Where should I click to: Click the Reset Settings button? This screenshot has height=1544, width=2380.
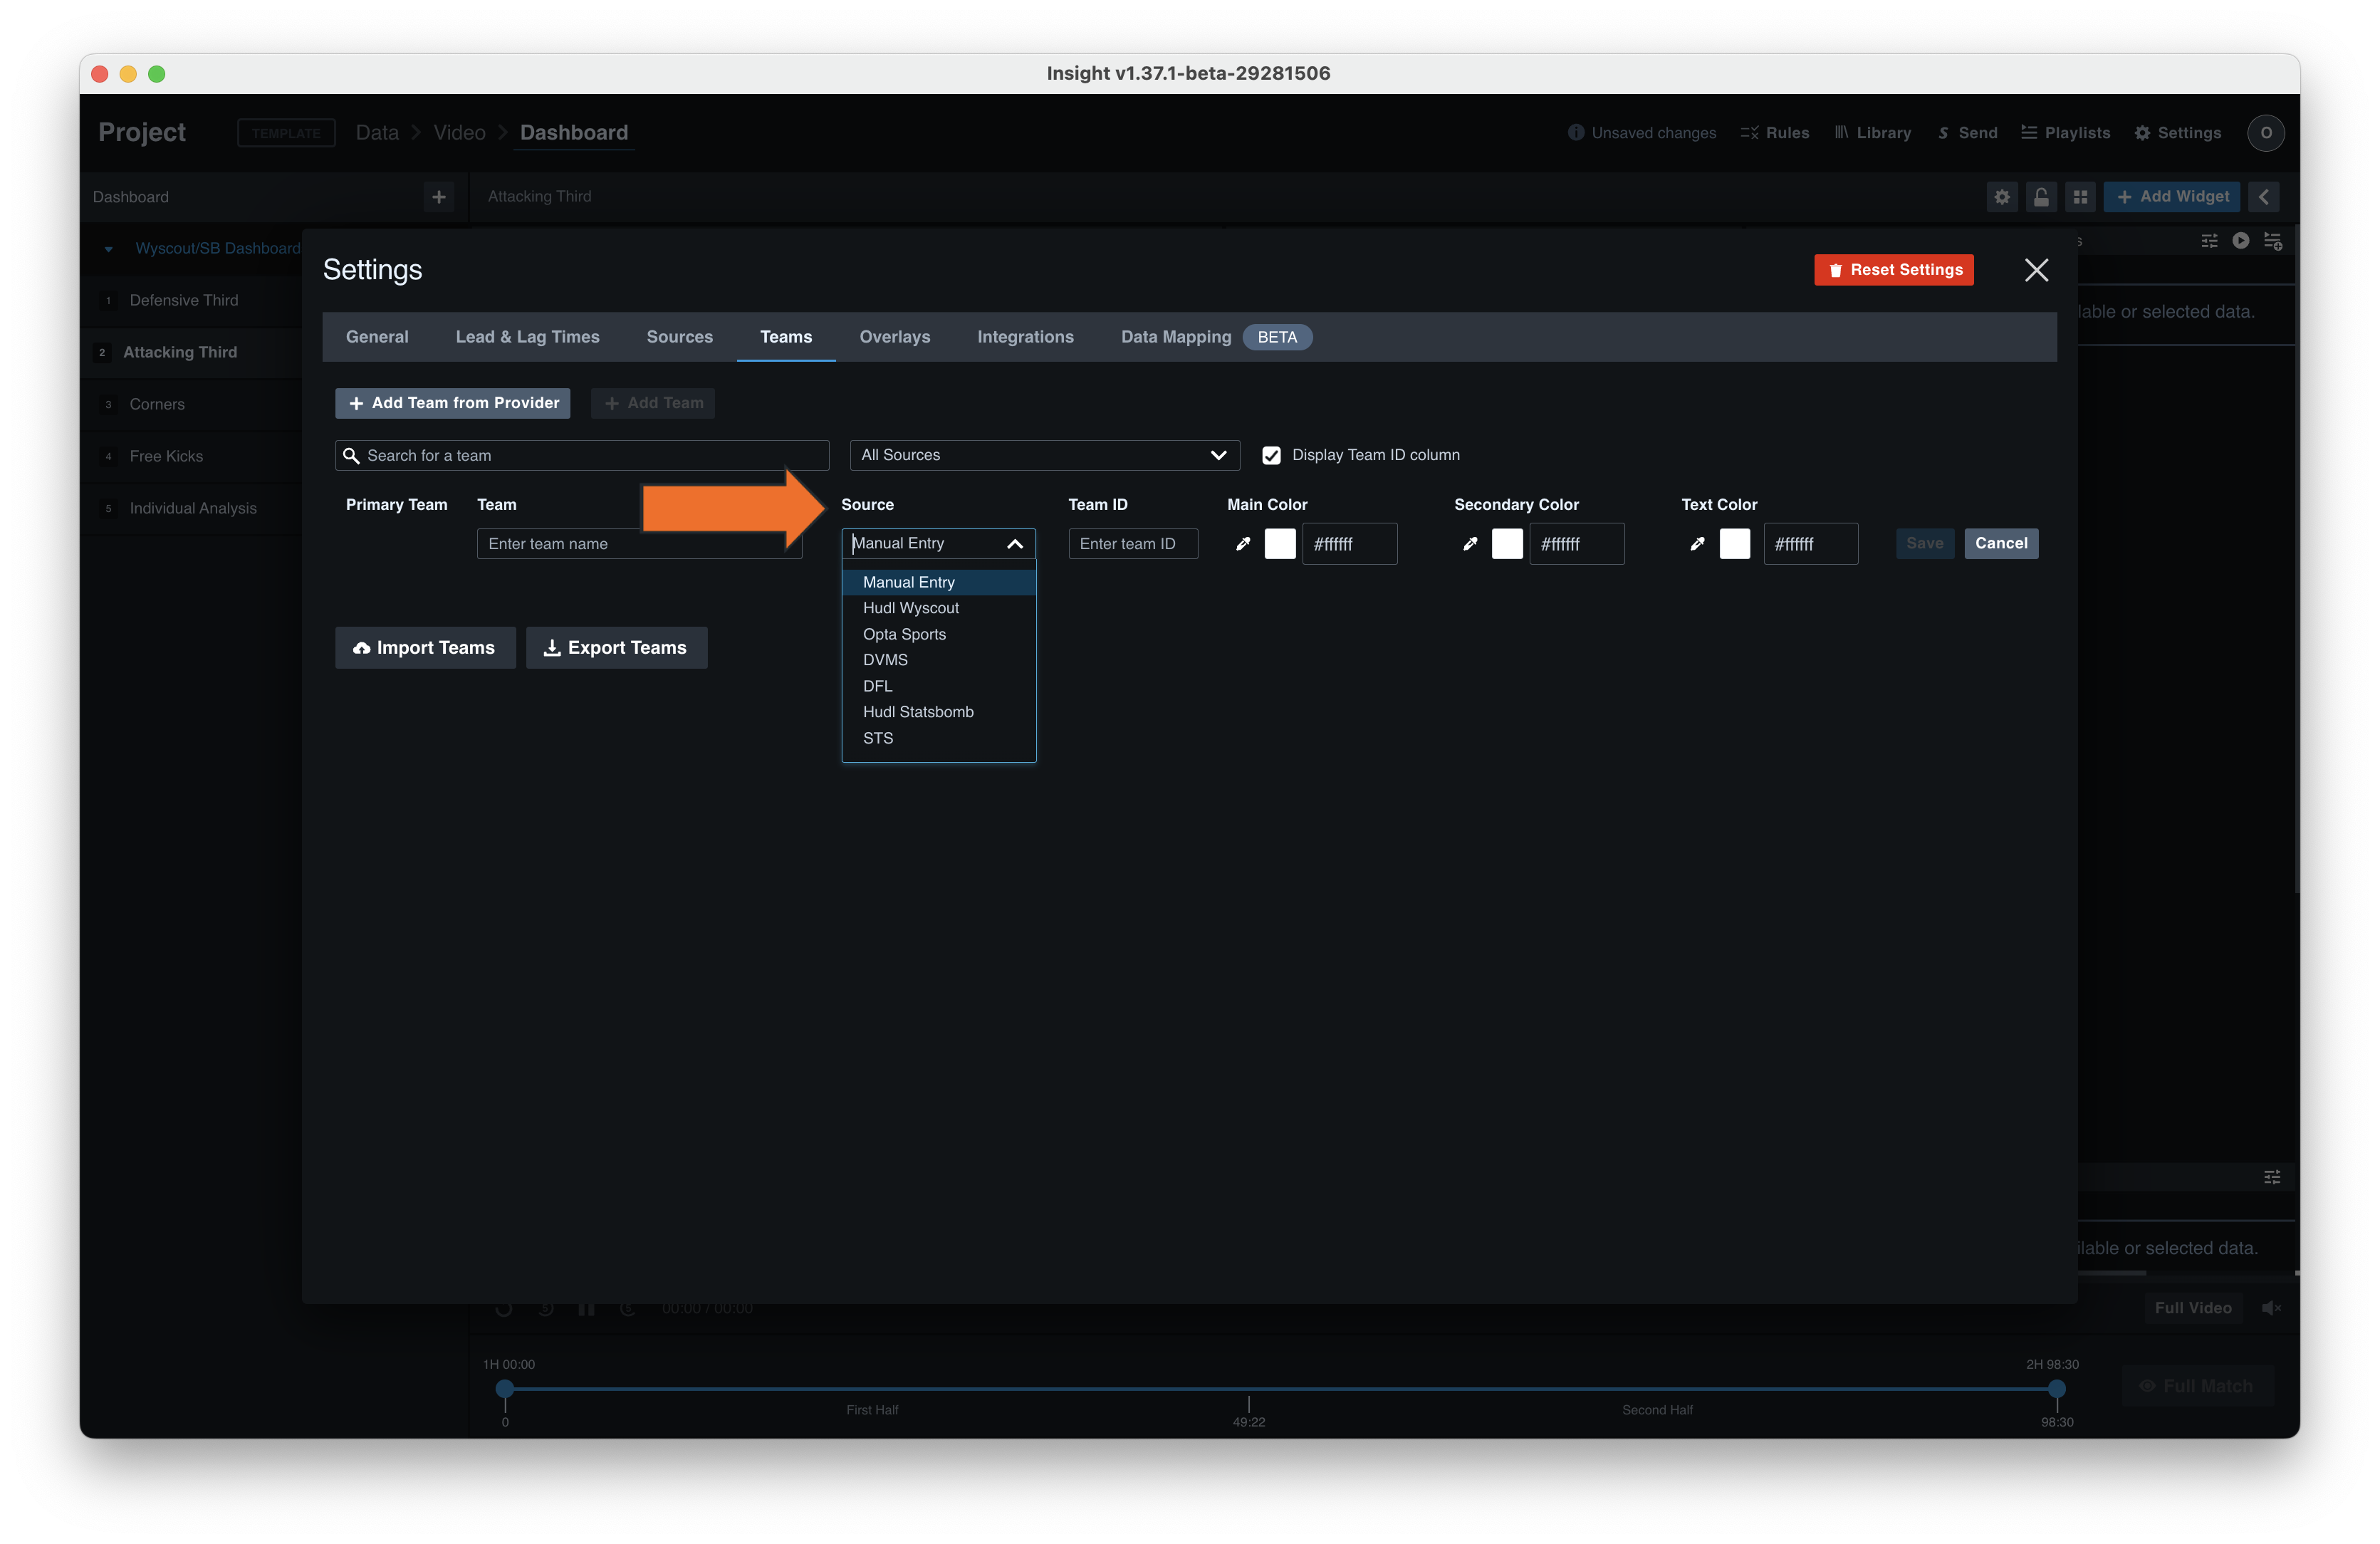coord(1894,270)
